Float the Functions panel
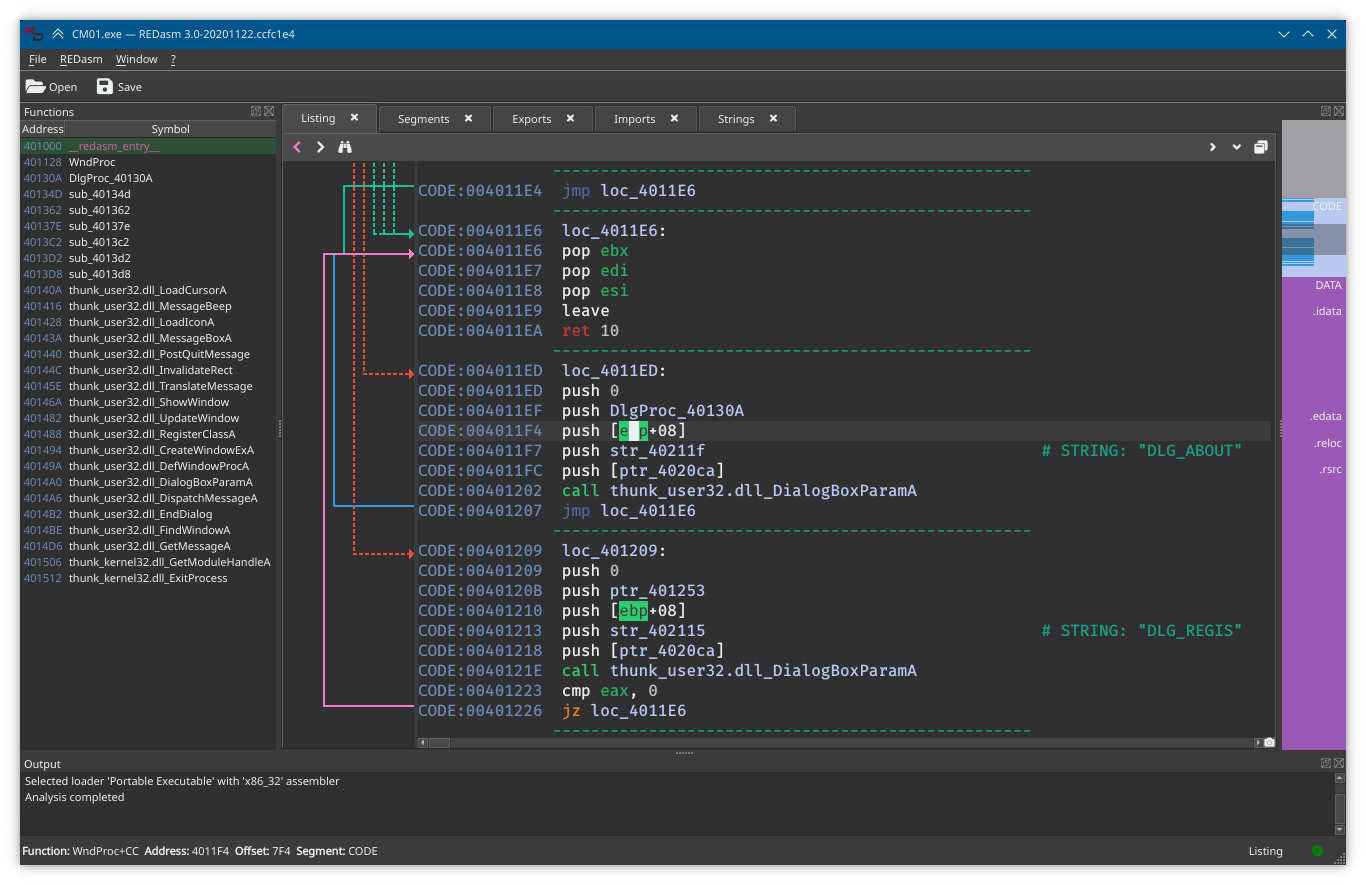1366x885 pixels. coord(256,111)
